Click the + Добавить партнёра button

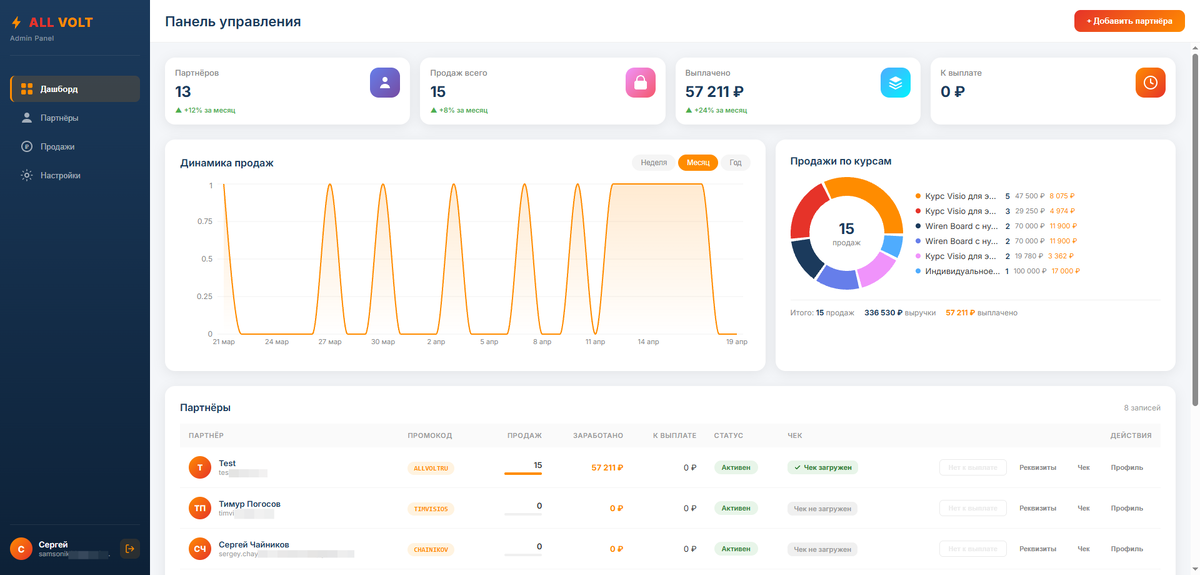pos(1129,21)
